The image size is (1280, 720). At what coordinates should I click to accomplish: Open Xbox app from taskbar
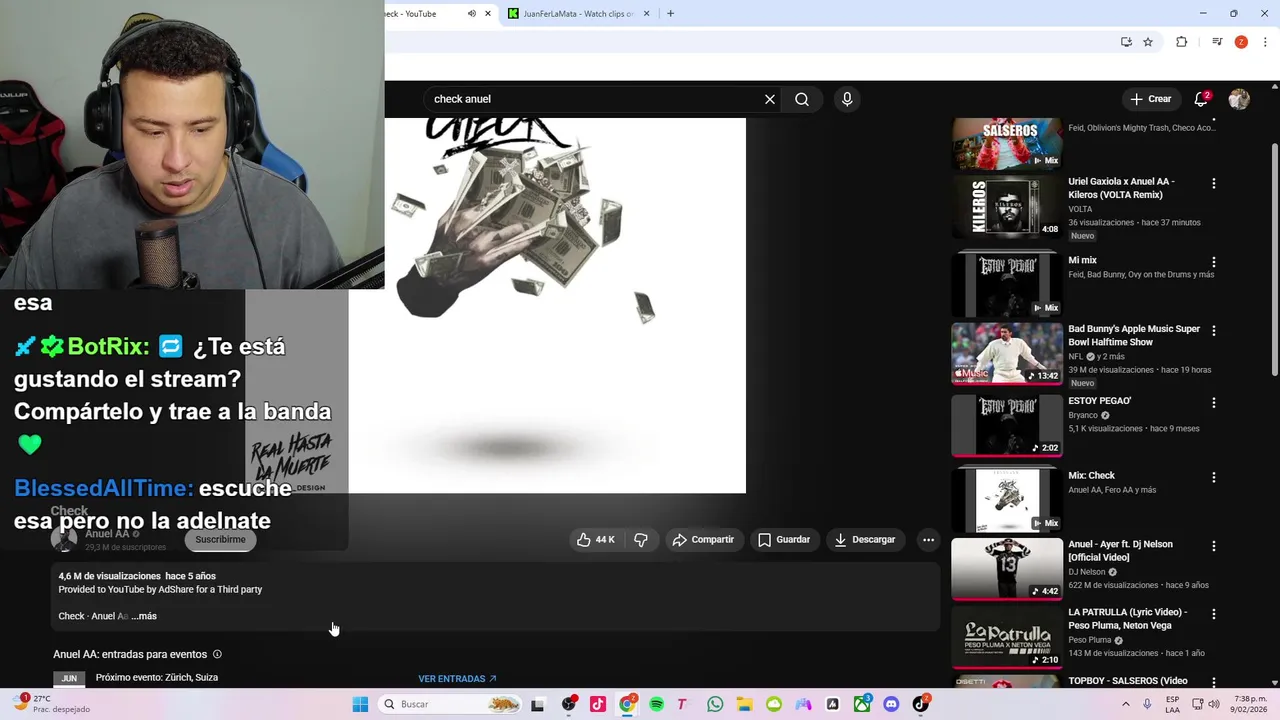(x=863, y=704)
